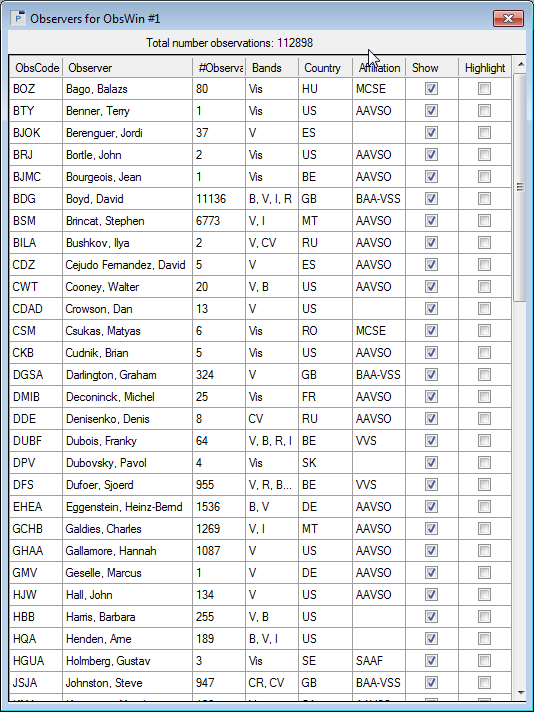Close the Observers for ObsWin #1 window

[508, 19]
